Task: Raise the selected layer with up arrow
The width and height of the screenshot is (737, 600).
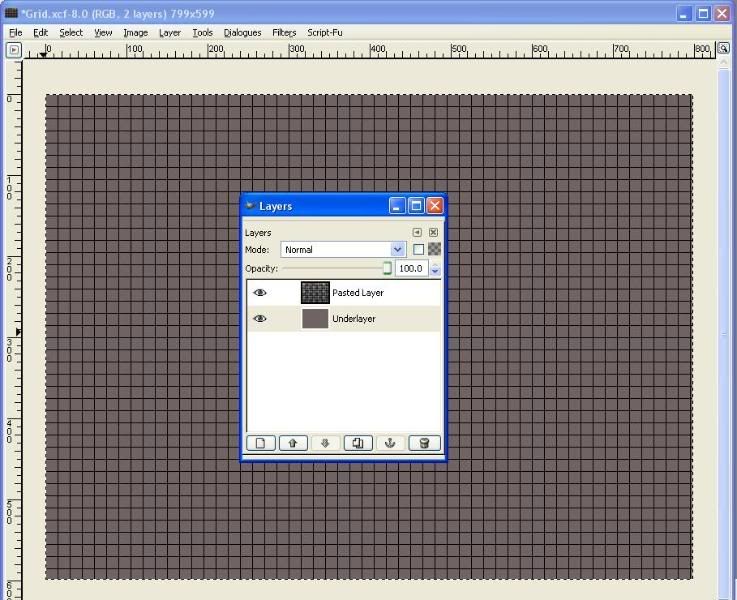Action: click(x=293, y=443)
